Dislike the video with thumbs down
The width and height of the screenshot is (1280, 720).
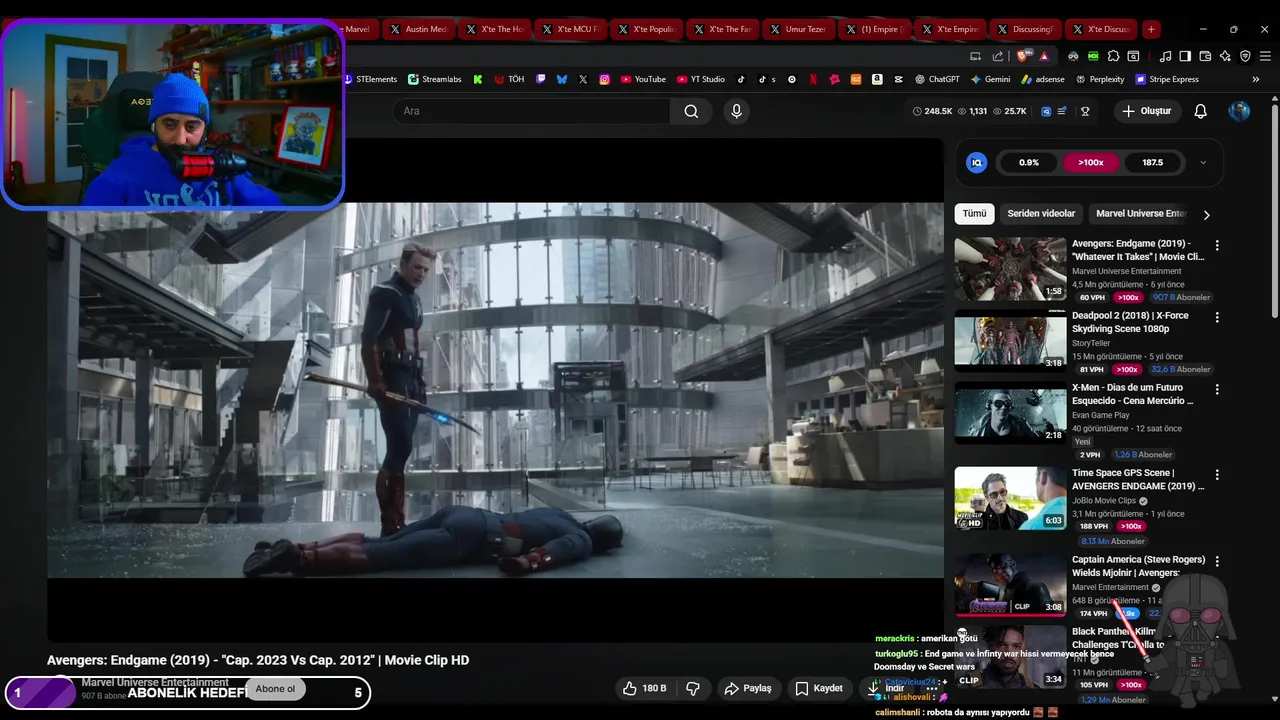[x=692, y=689]
